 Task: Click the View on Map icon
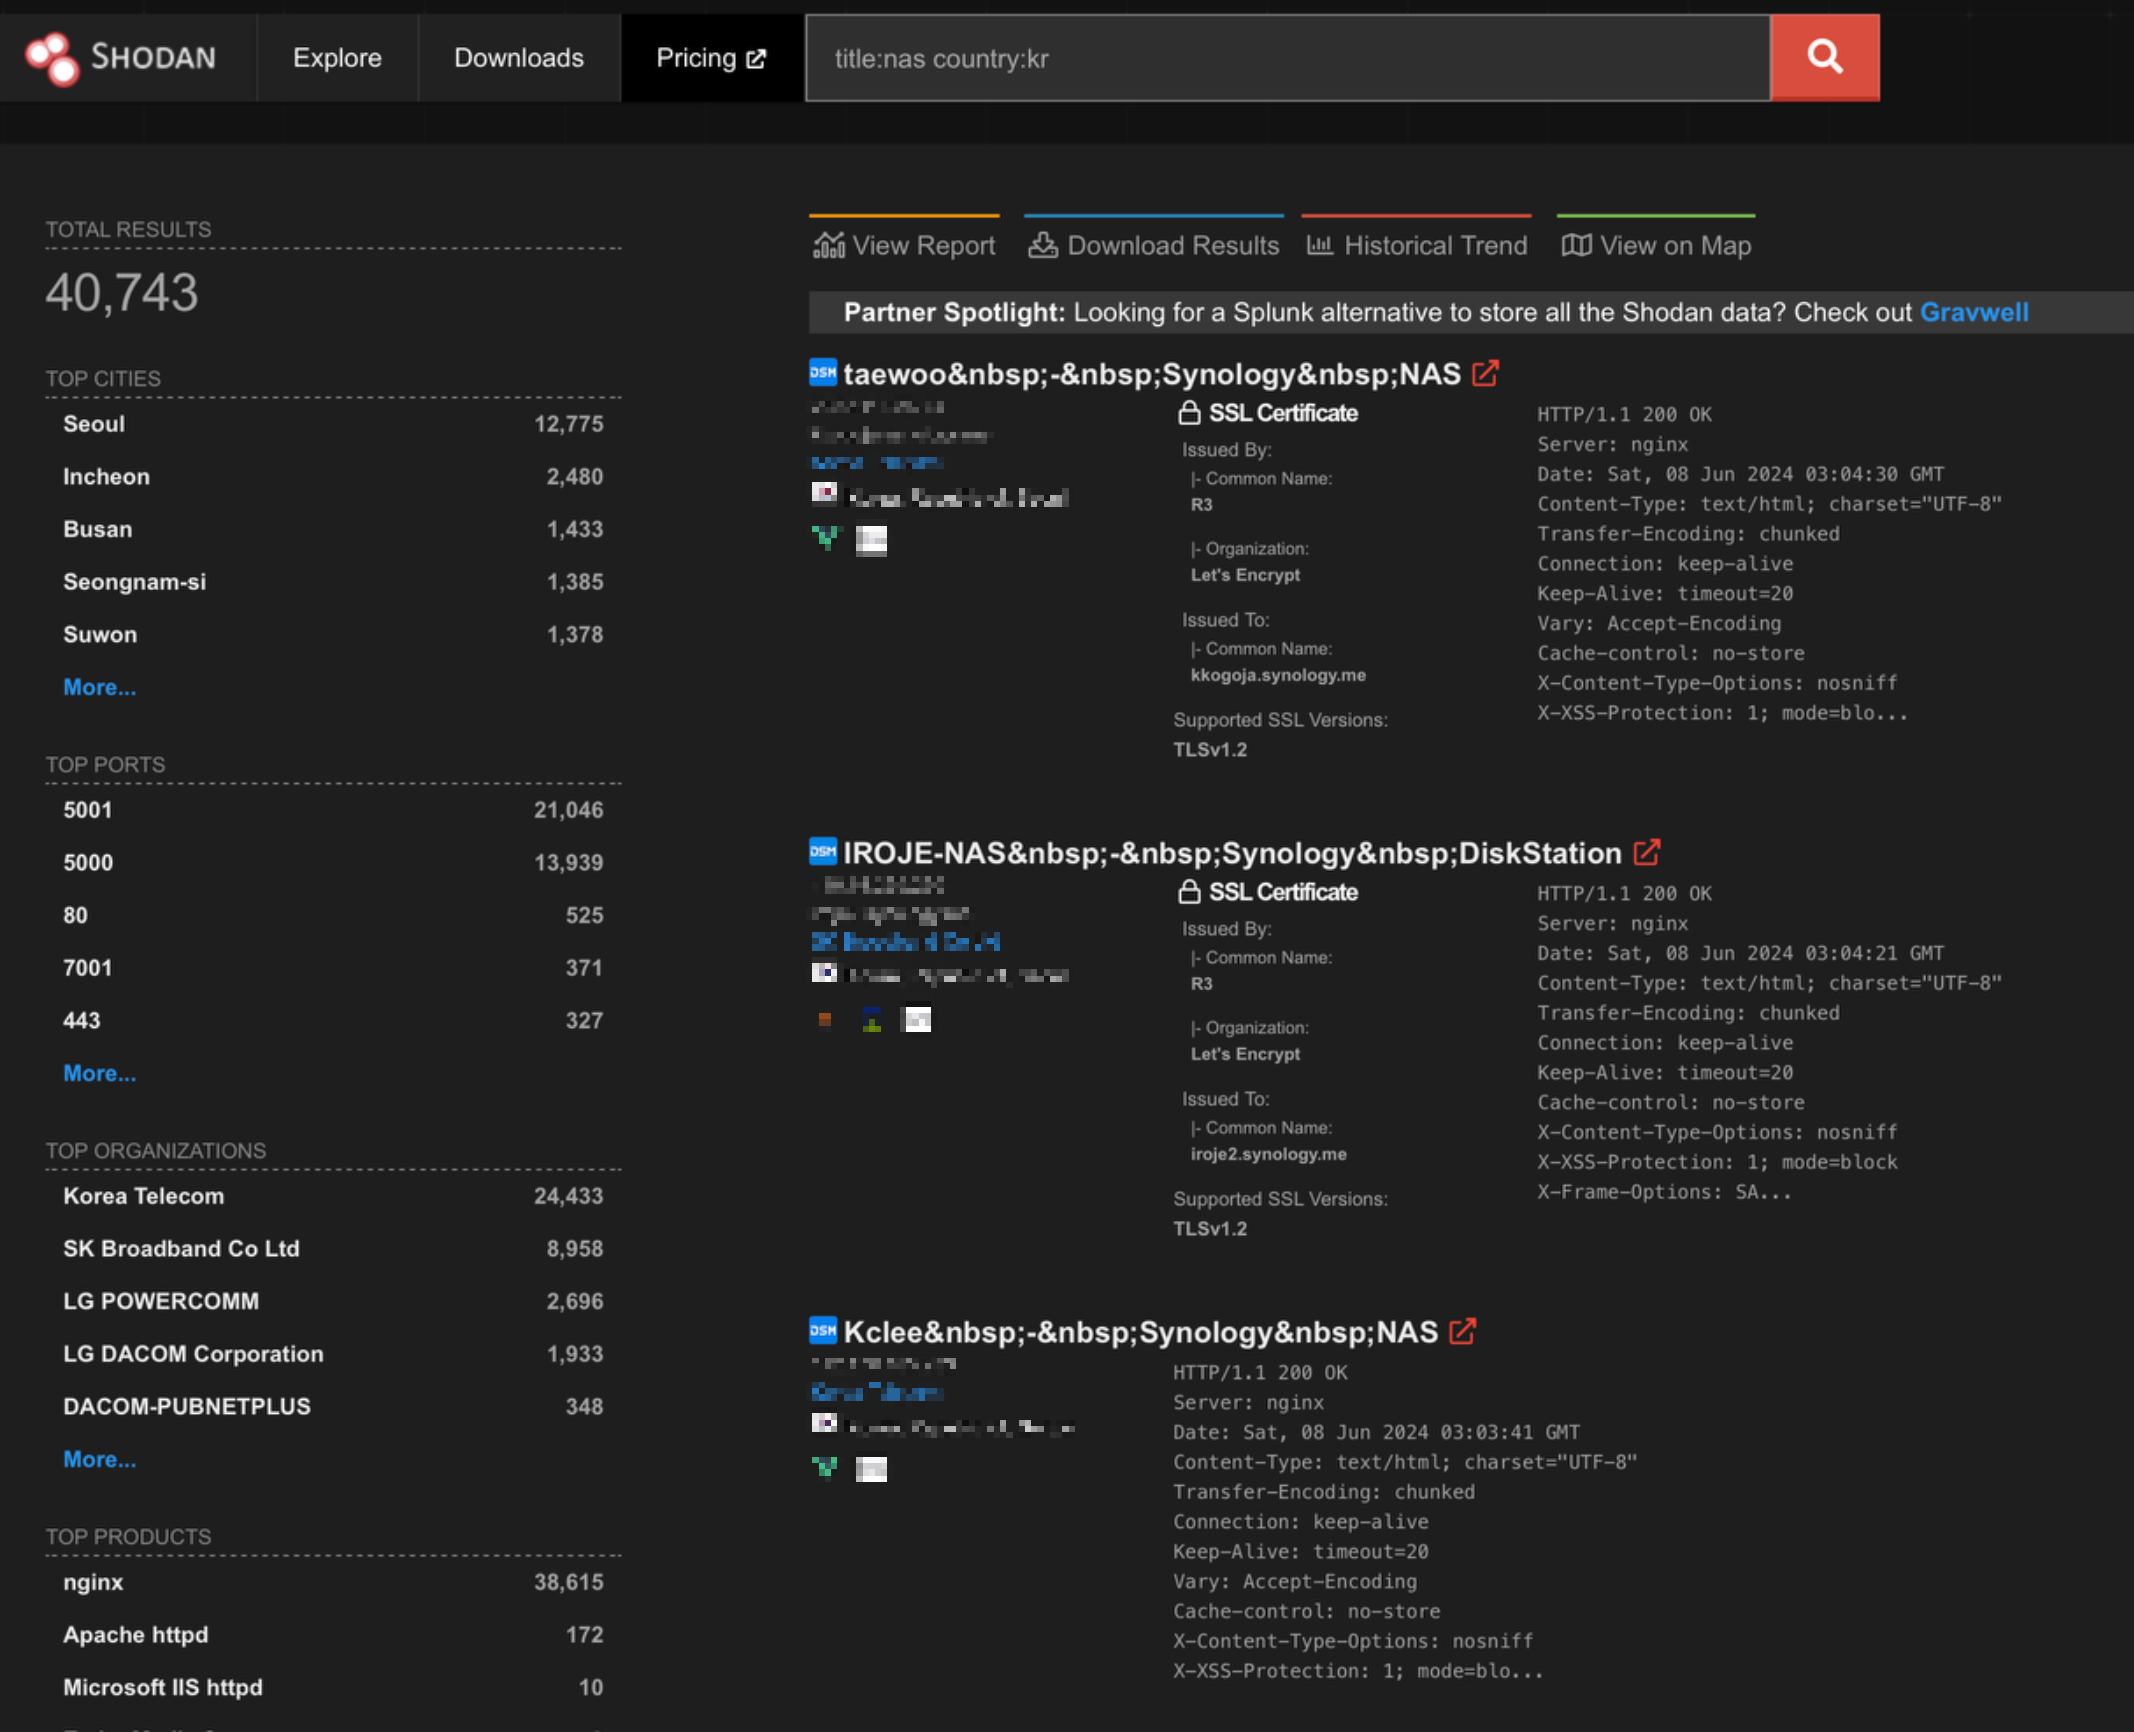click(1576, 245)
